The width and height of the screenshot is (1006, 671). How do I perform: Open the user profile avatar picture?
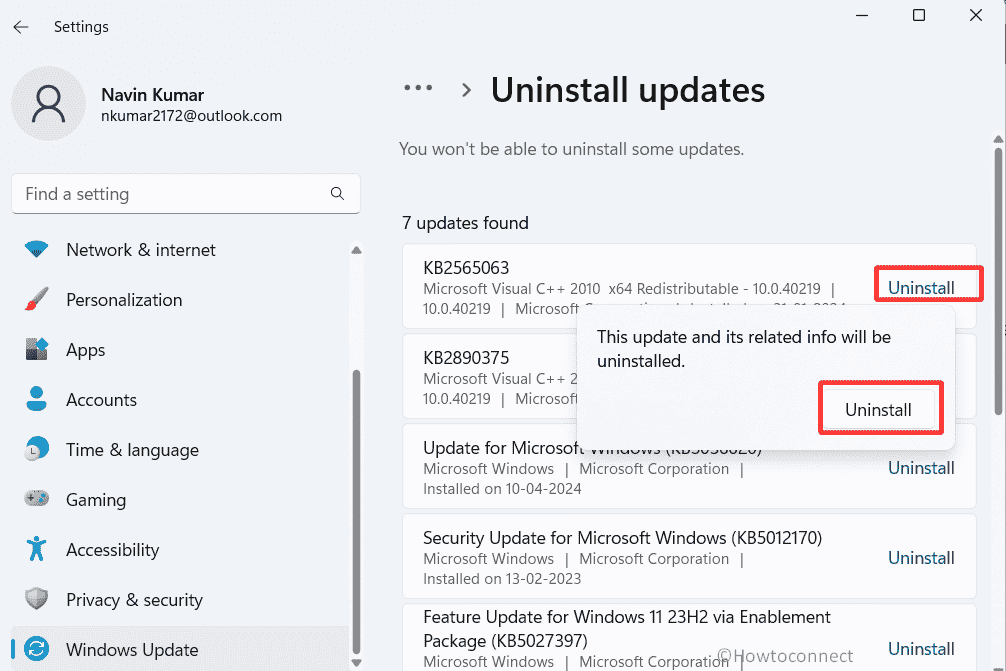[x=49, y=103]
